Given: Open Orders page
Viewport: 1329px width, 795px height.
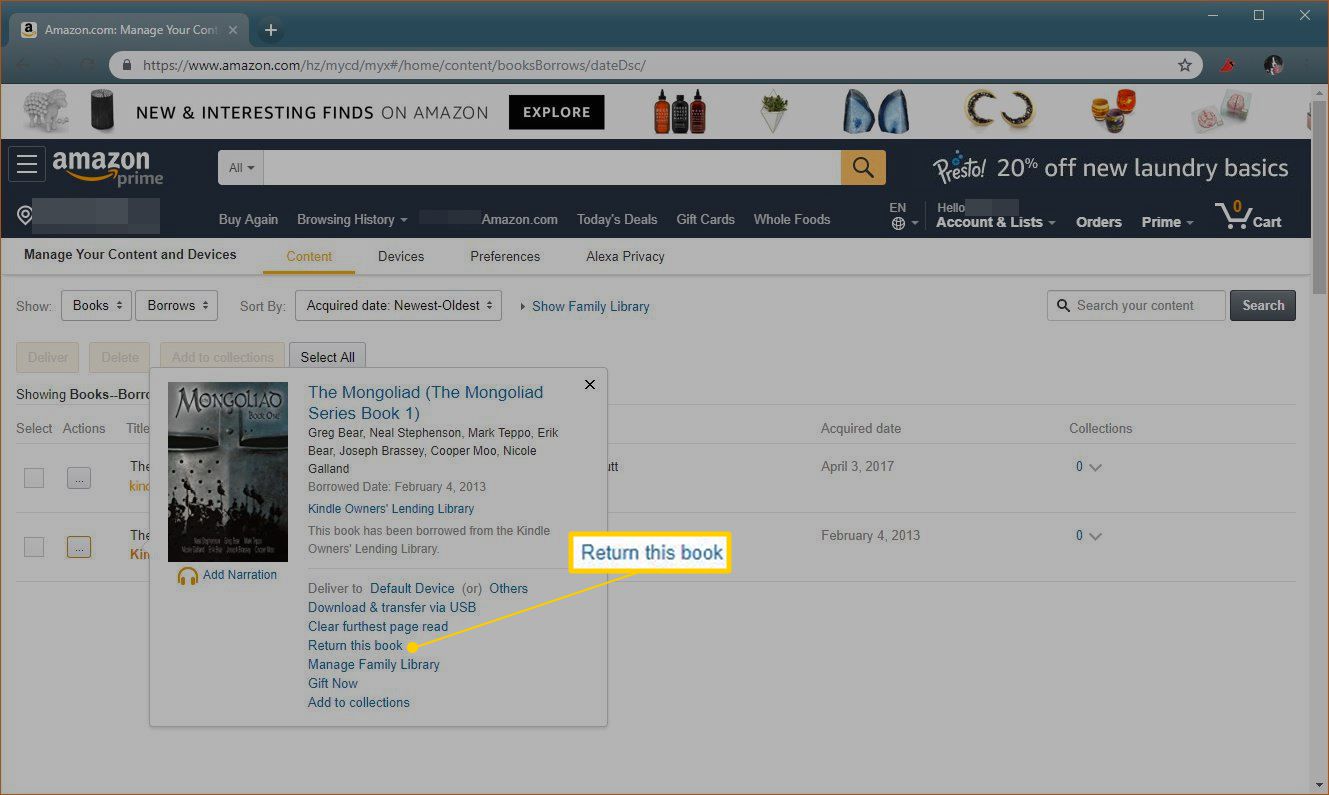Looking at the screenshot, I should [x=1099, y=222].
